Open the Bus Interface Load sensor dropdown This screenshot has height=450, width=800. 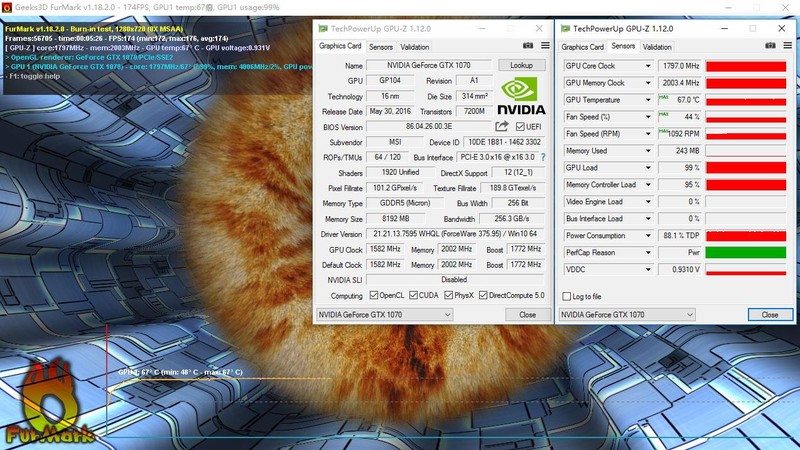648,218
